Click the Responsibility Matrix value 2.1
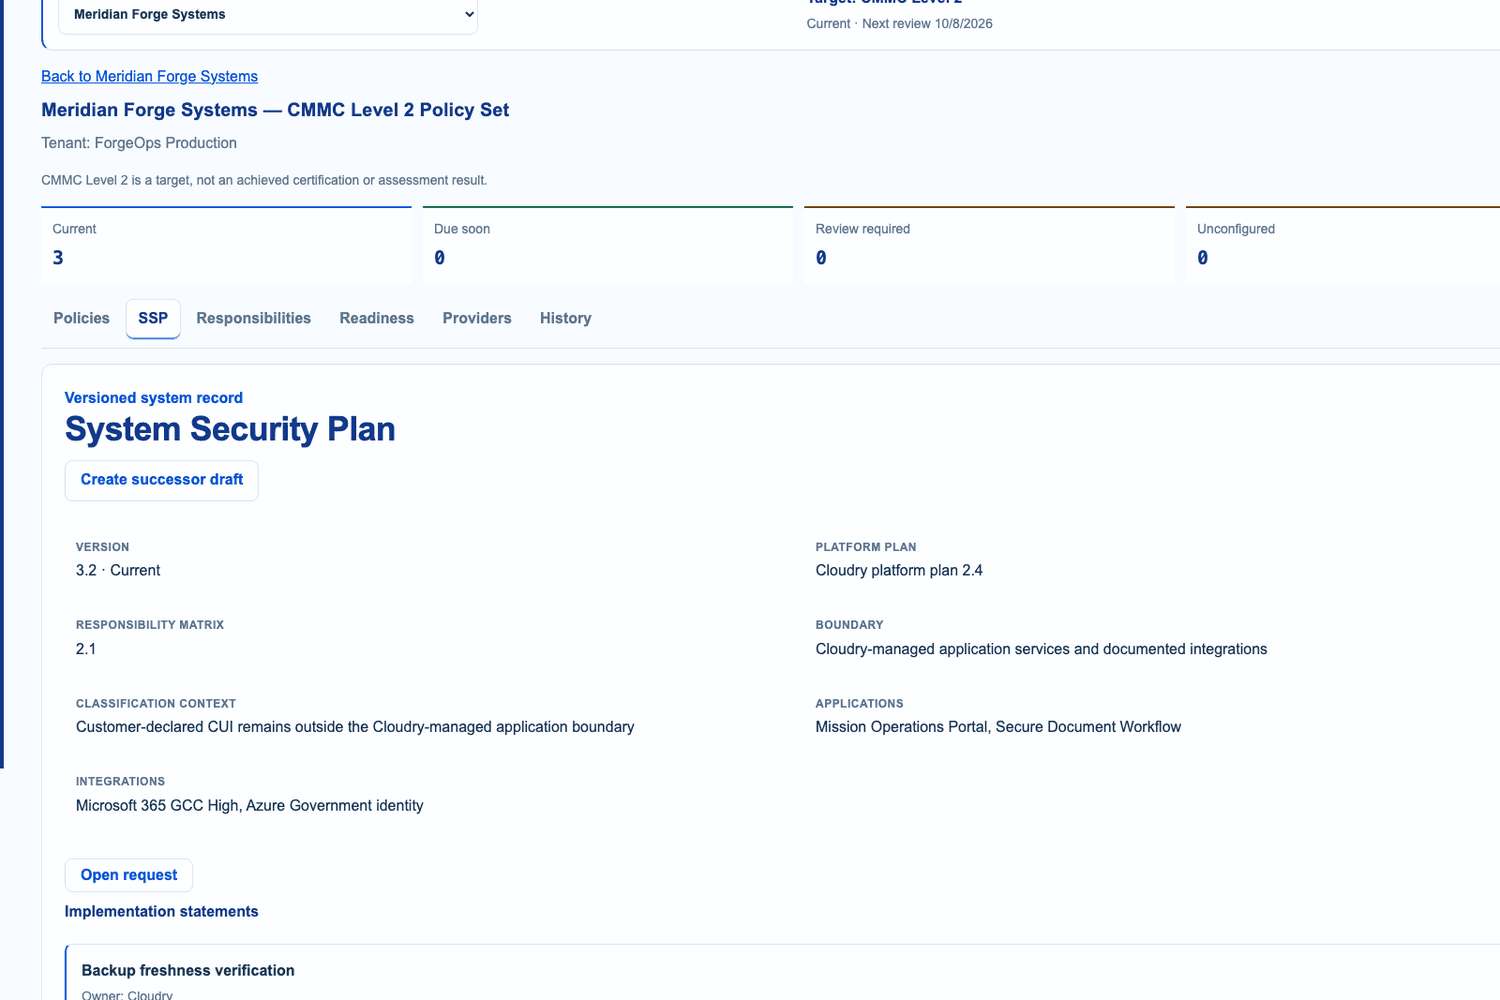1500x1000 pixels. click(x=86, y=649)
